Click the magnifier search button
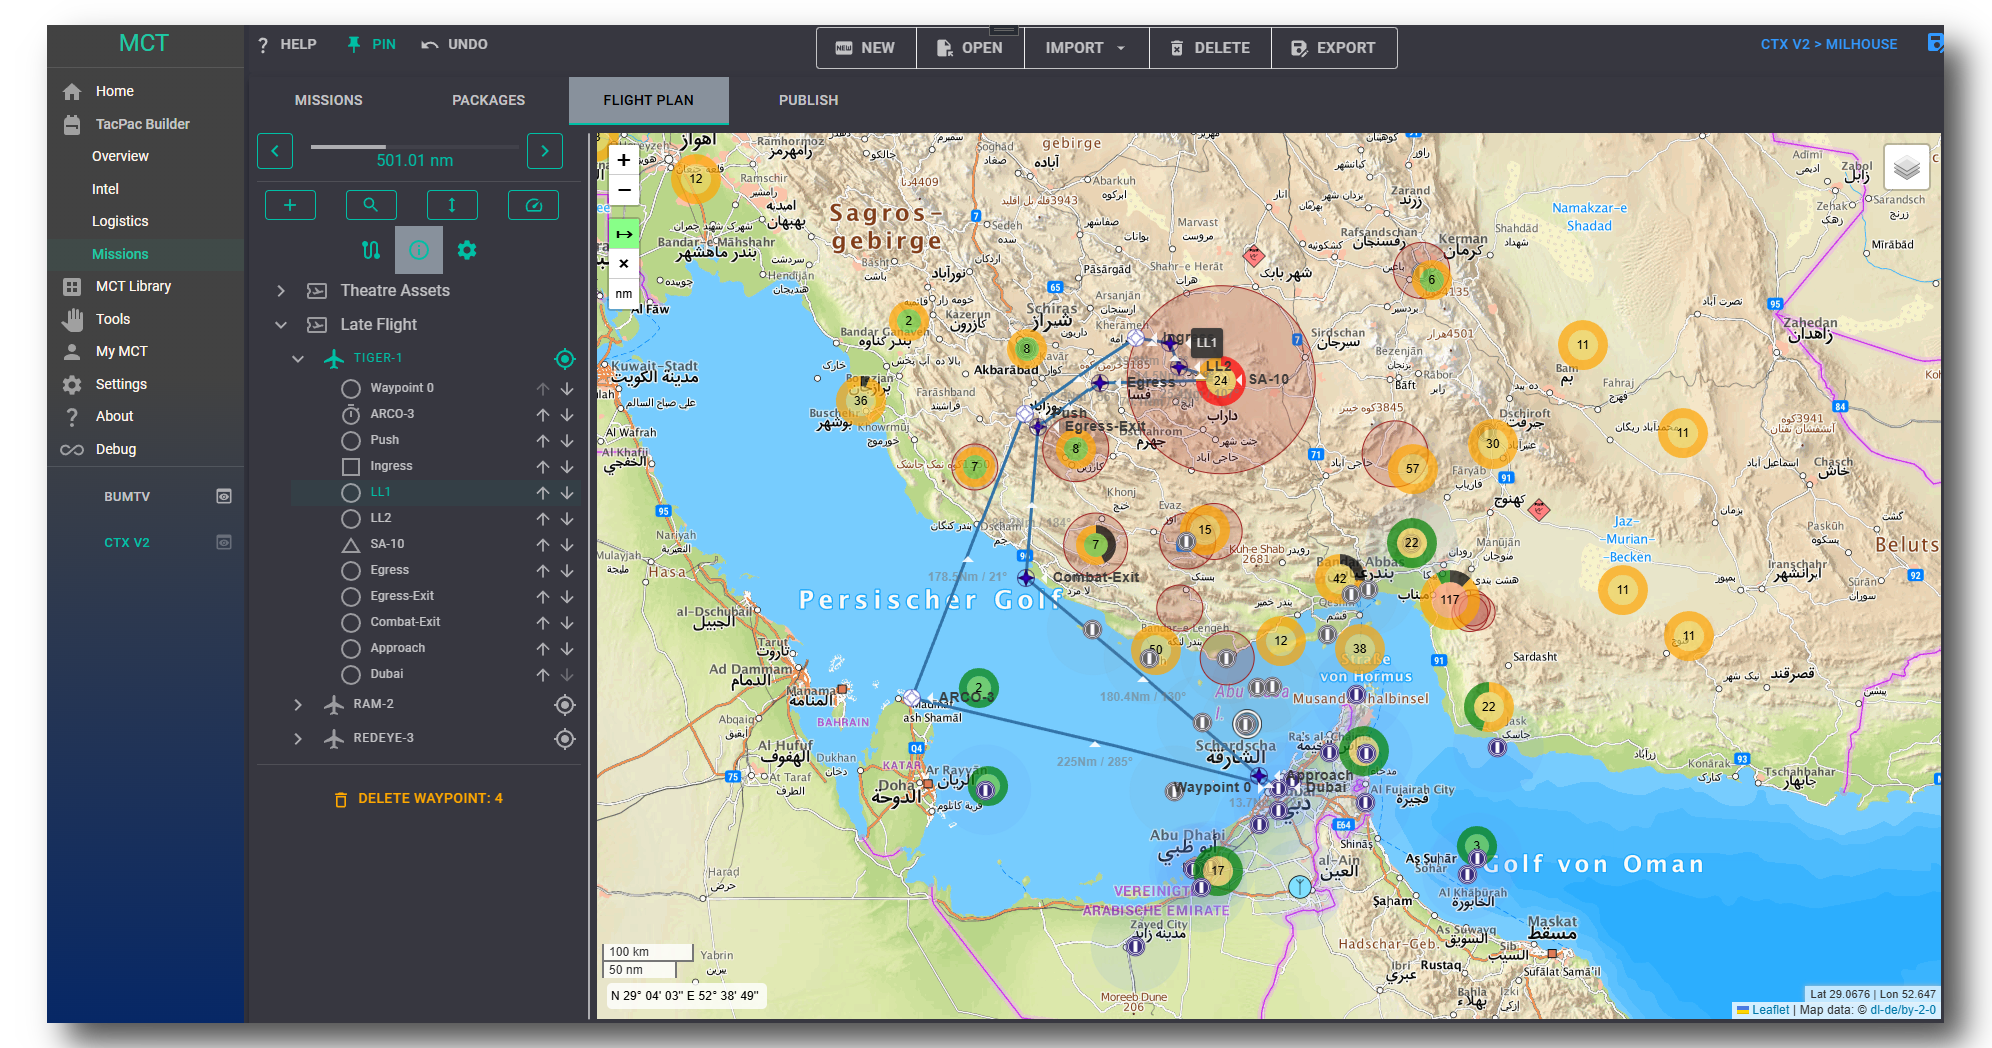This screenshot has height=1048, width=1992. point(371,205)
